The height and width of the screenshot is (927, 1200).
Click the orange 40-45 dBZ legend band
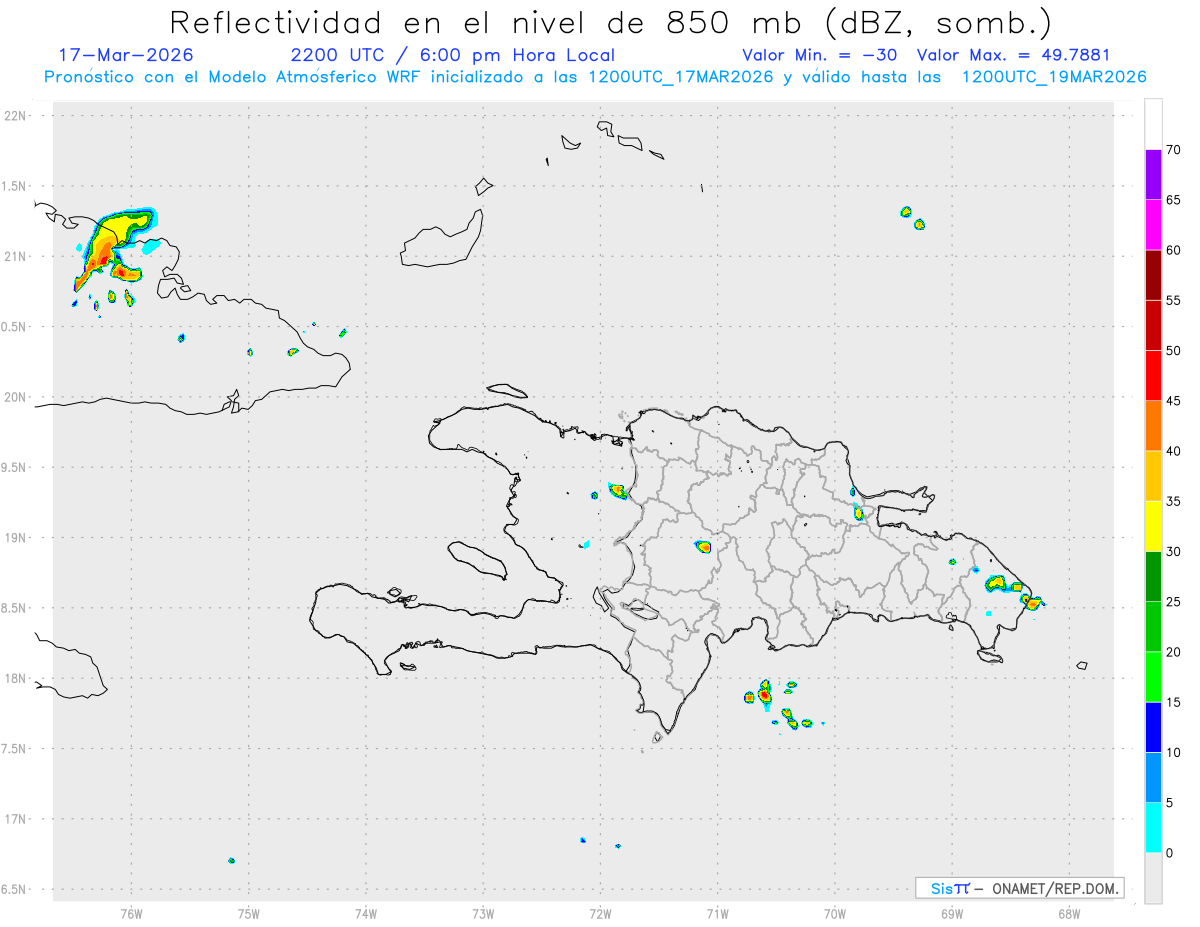(x=1153, y=426)
